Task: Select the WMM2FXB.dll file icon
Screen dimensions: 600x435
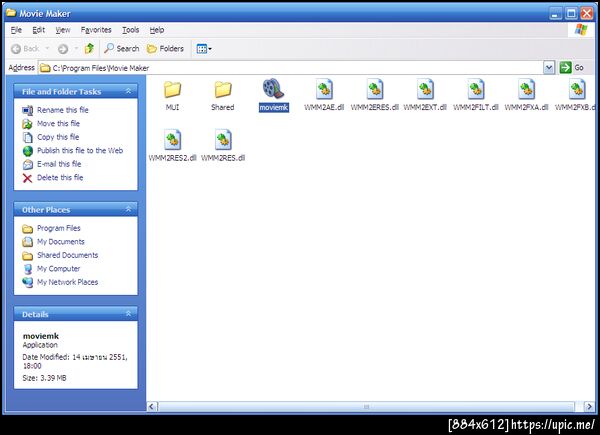Action: pos(577,89)
